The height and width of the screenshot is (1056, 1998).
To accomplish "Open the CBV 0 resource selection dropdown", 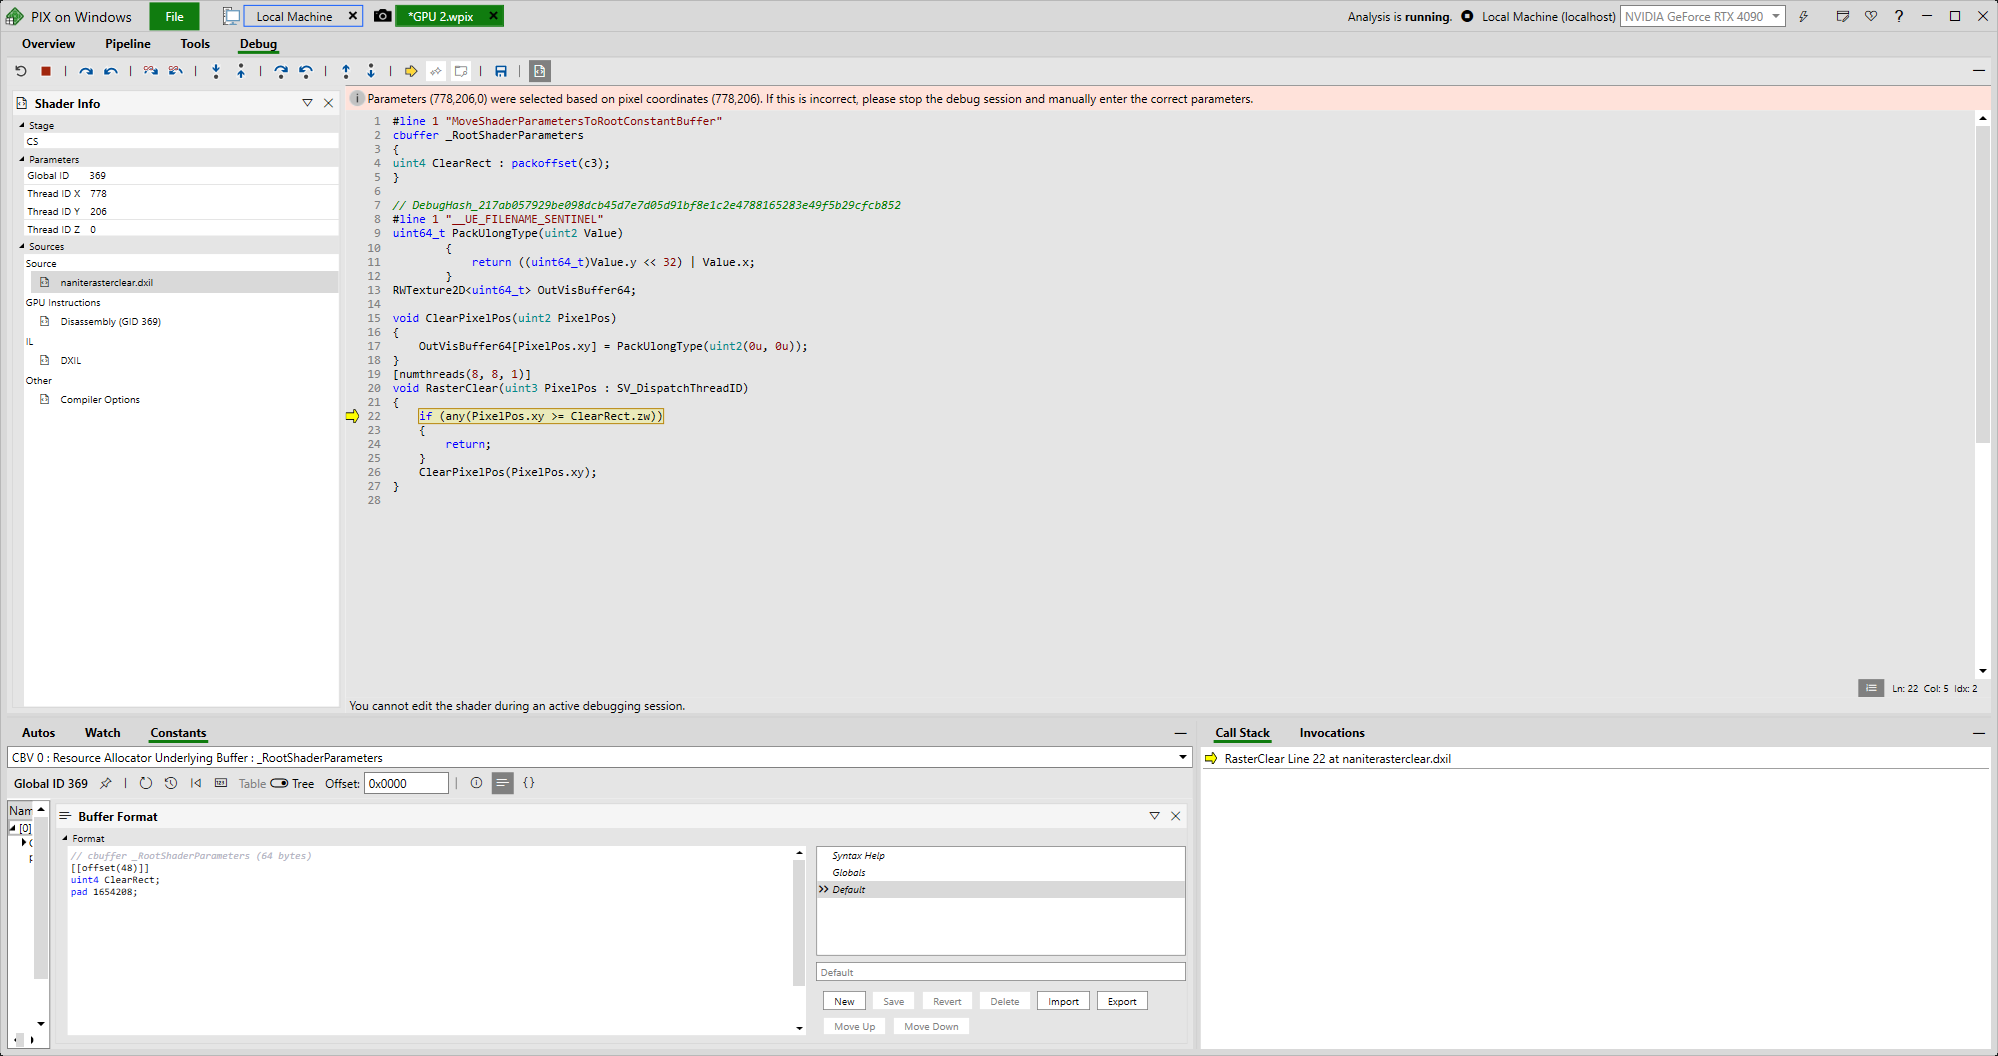I will pos(599,757).
